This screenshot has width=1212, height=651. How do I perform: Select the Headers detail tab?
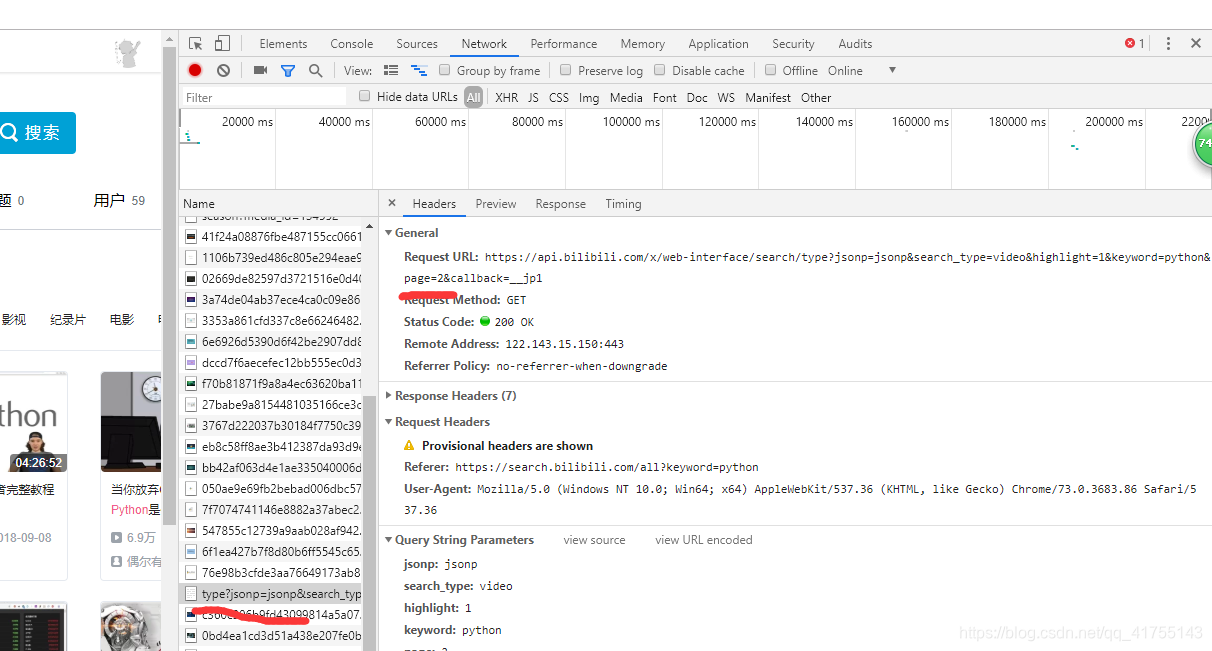click(434, 203)
